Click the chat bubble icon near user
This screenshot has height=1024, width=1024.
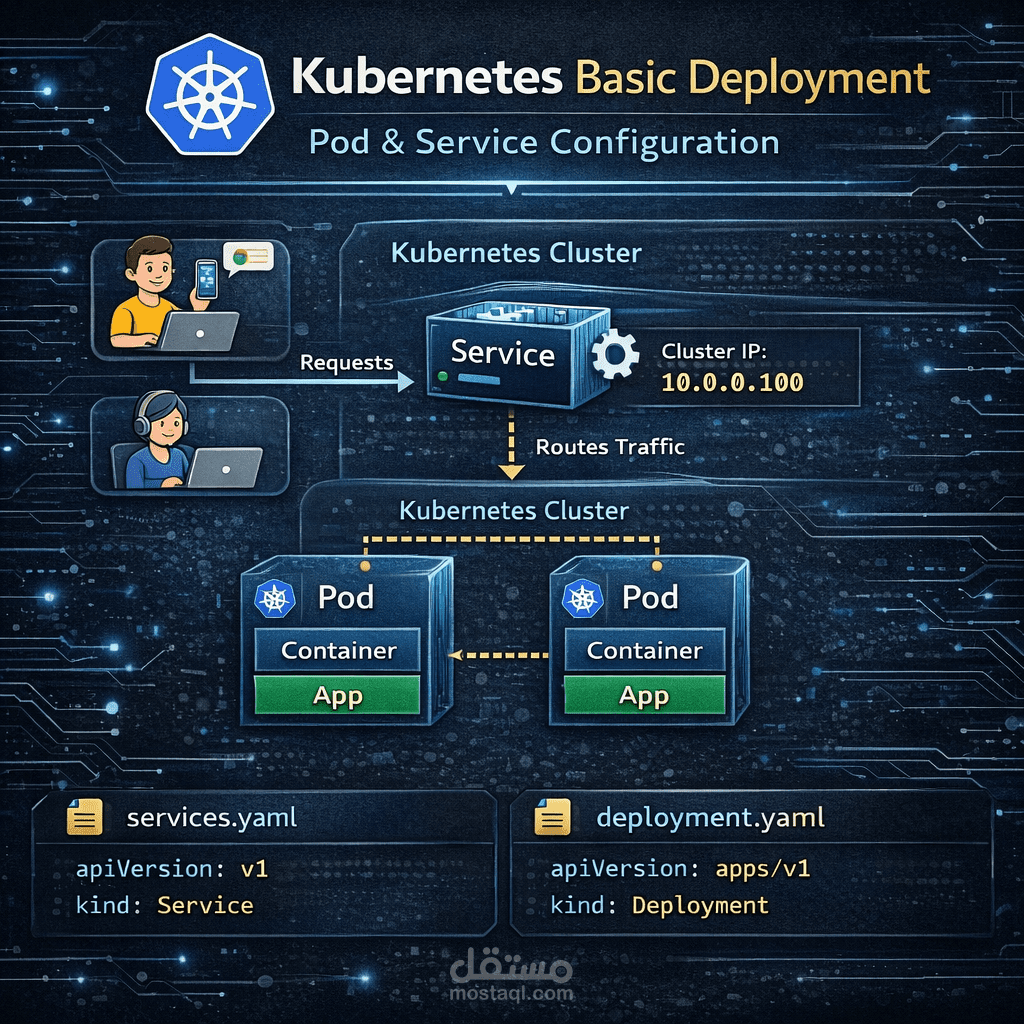click(x=248, y=258)
